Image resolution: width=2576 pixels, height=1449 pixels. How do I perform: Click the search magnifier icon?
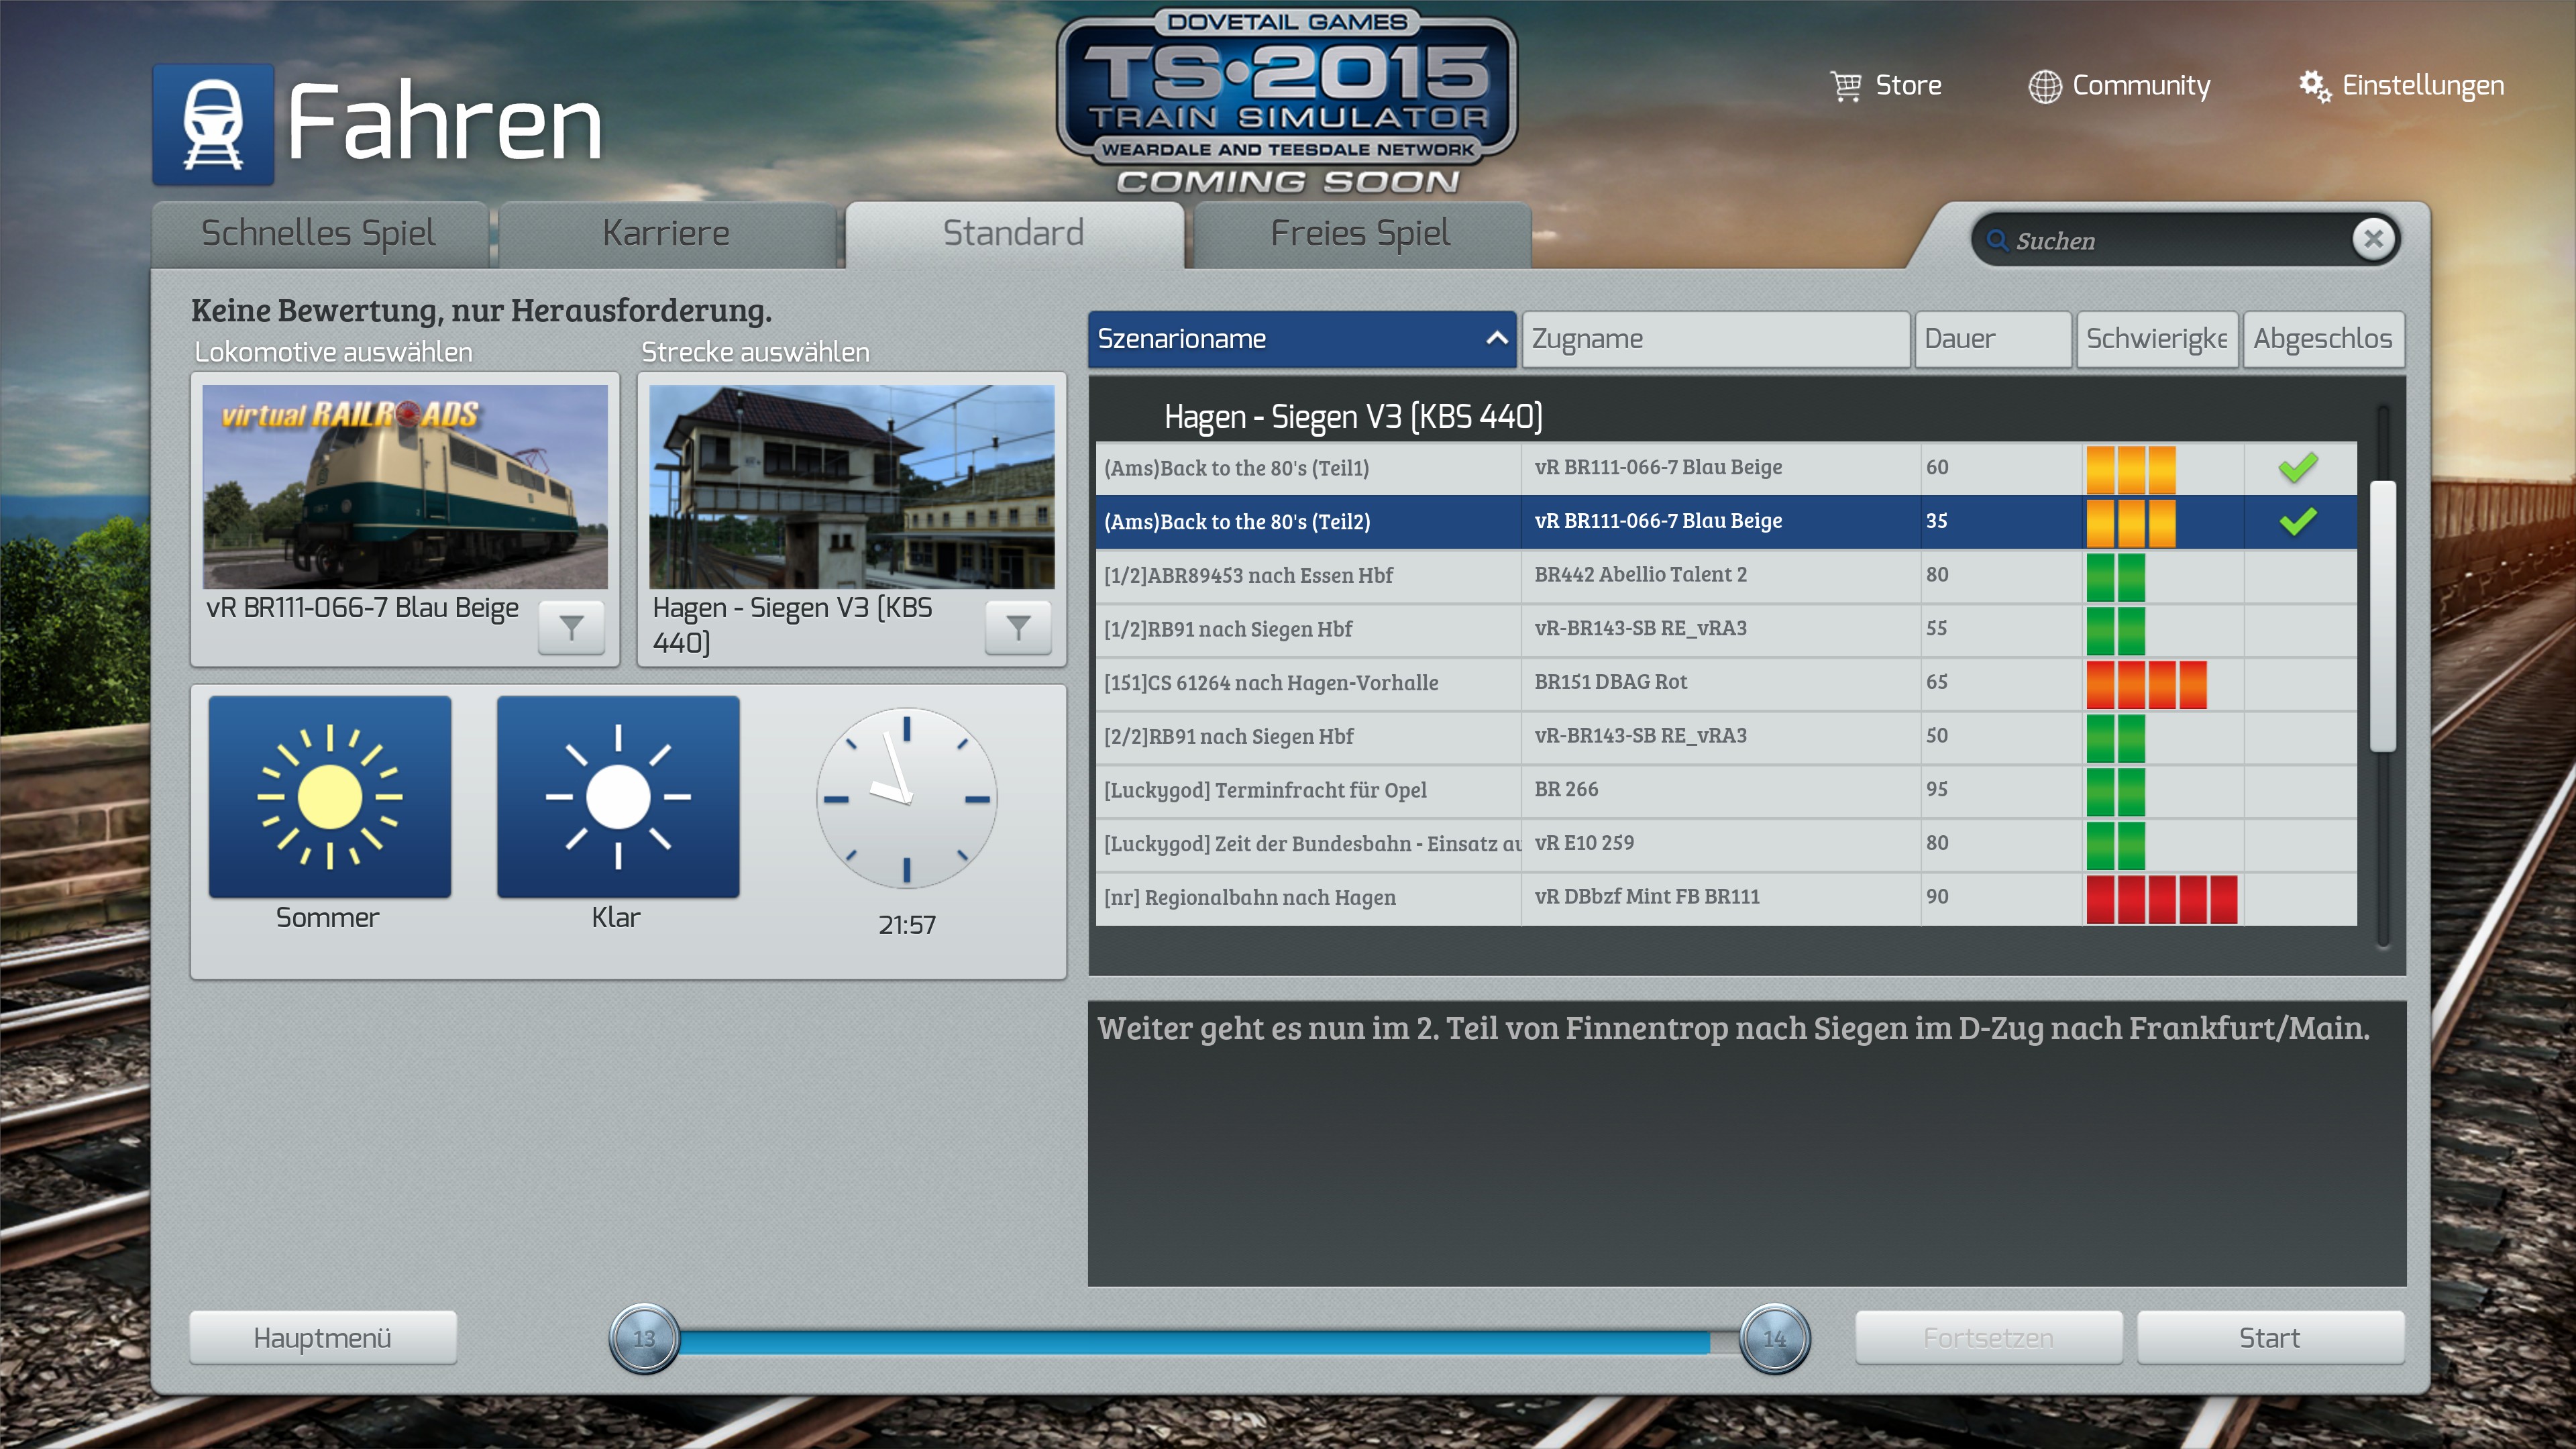pos(1997,241)
